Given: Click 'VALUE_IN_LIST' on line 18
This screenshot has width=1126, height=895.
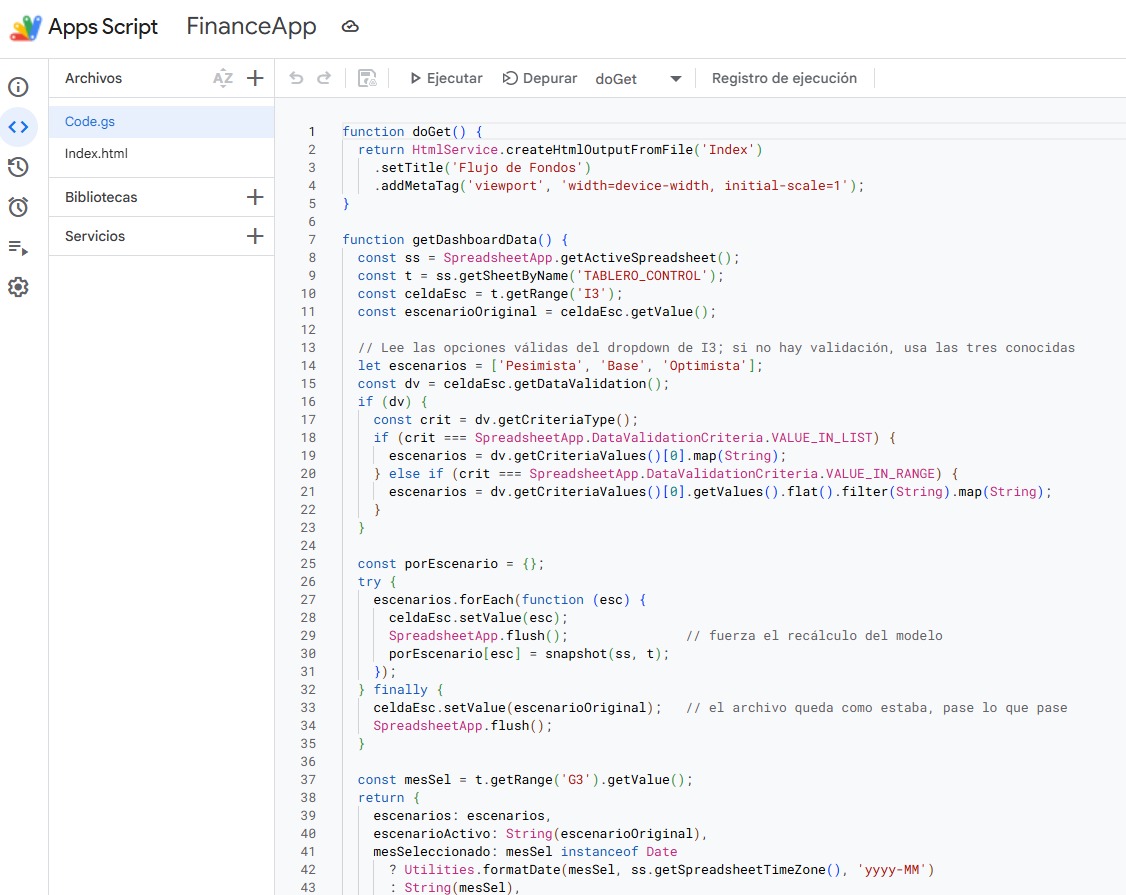Looking at the screenshot, I should point(822,437).
